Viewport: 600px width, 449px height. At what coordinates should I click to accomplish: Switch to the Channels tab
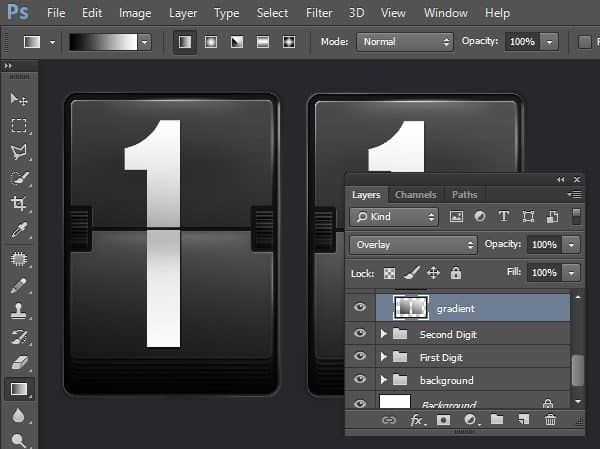point(415,195)
